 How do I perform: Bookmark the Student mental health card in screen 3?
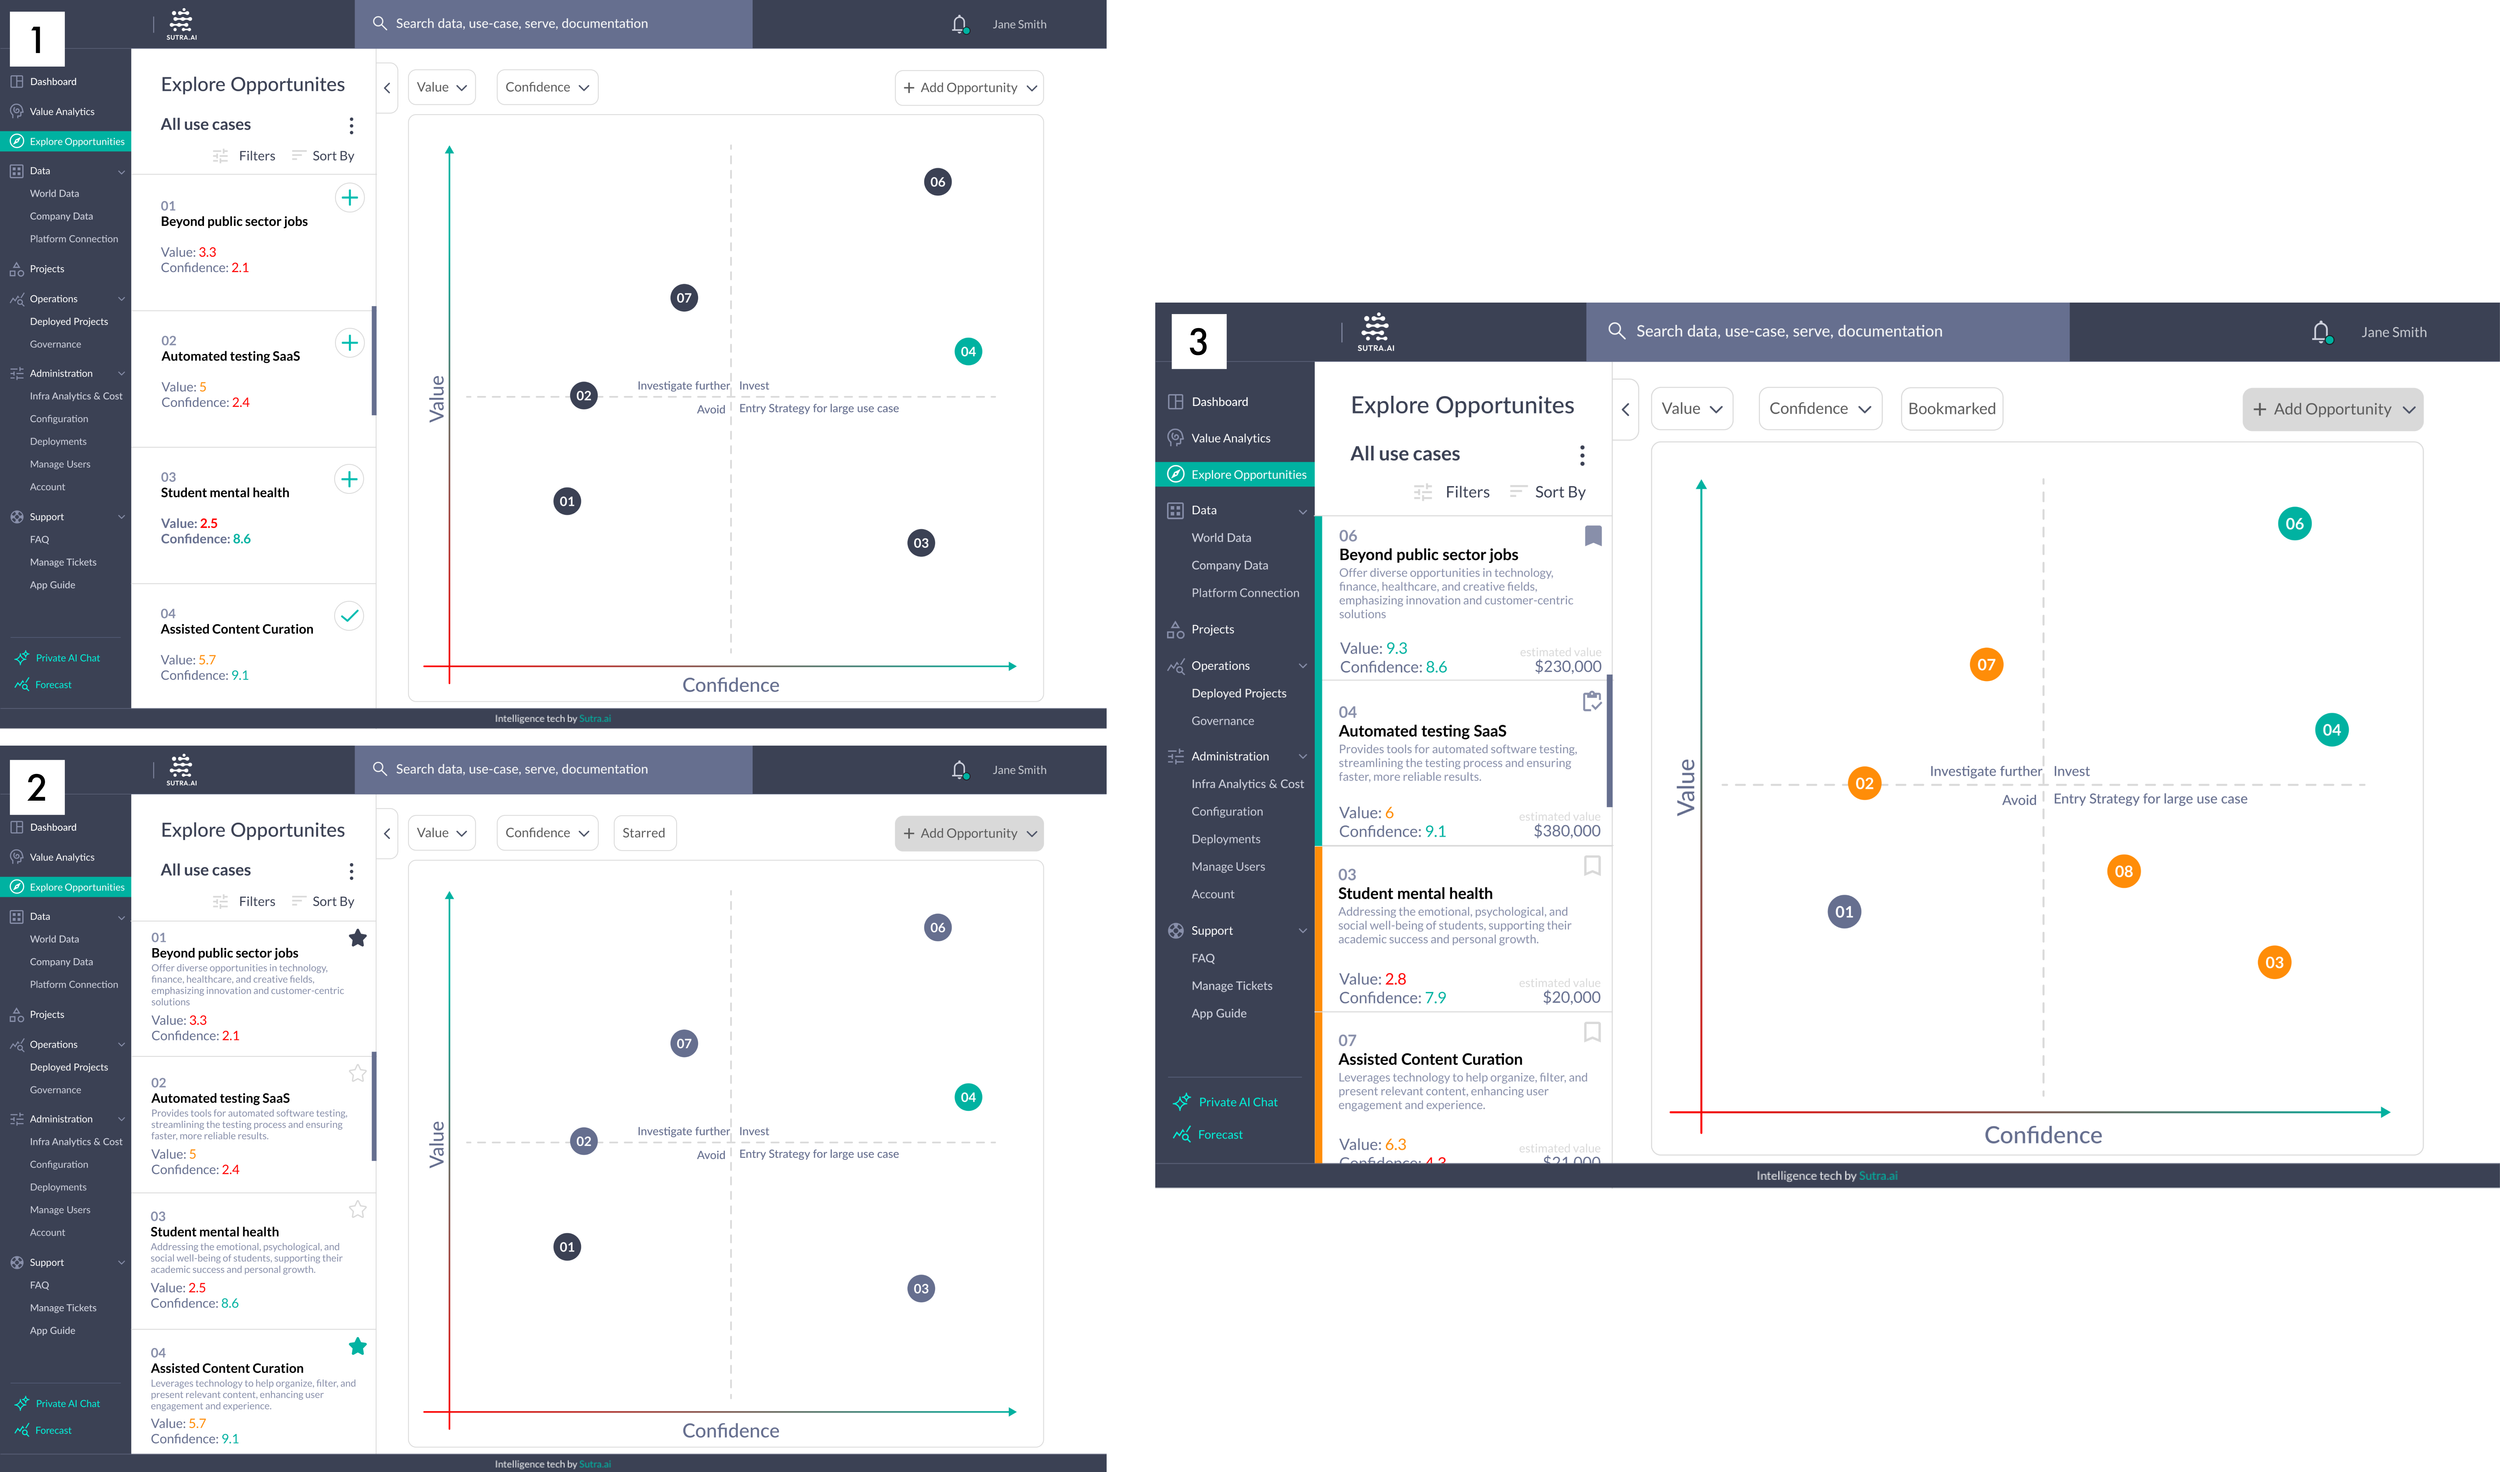(x=1592, y=866)
